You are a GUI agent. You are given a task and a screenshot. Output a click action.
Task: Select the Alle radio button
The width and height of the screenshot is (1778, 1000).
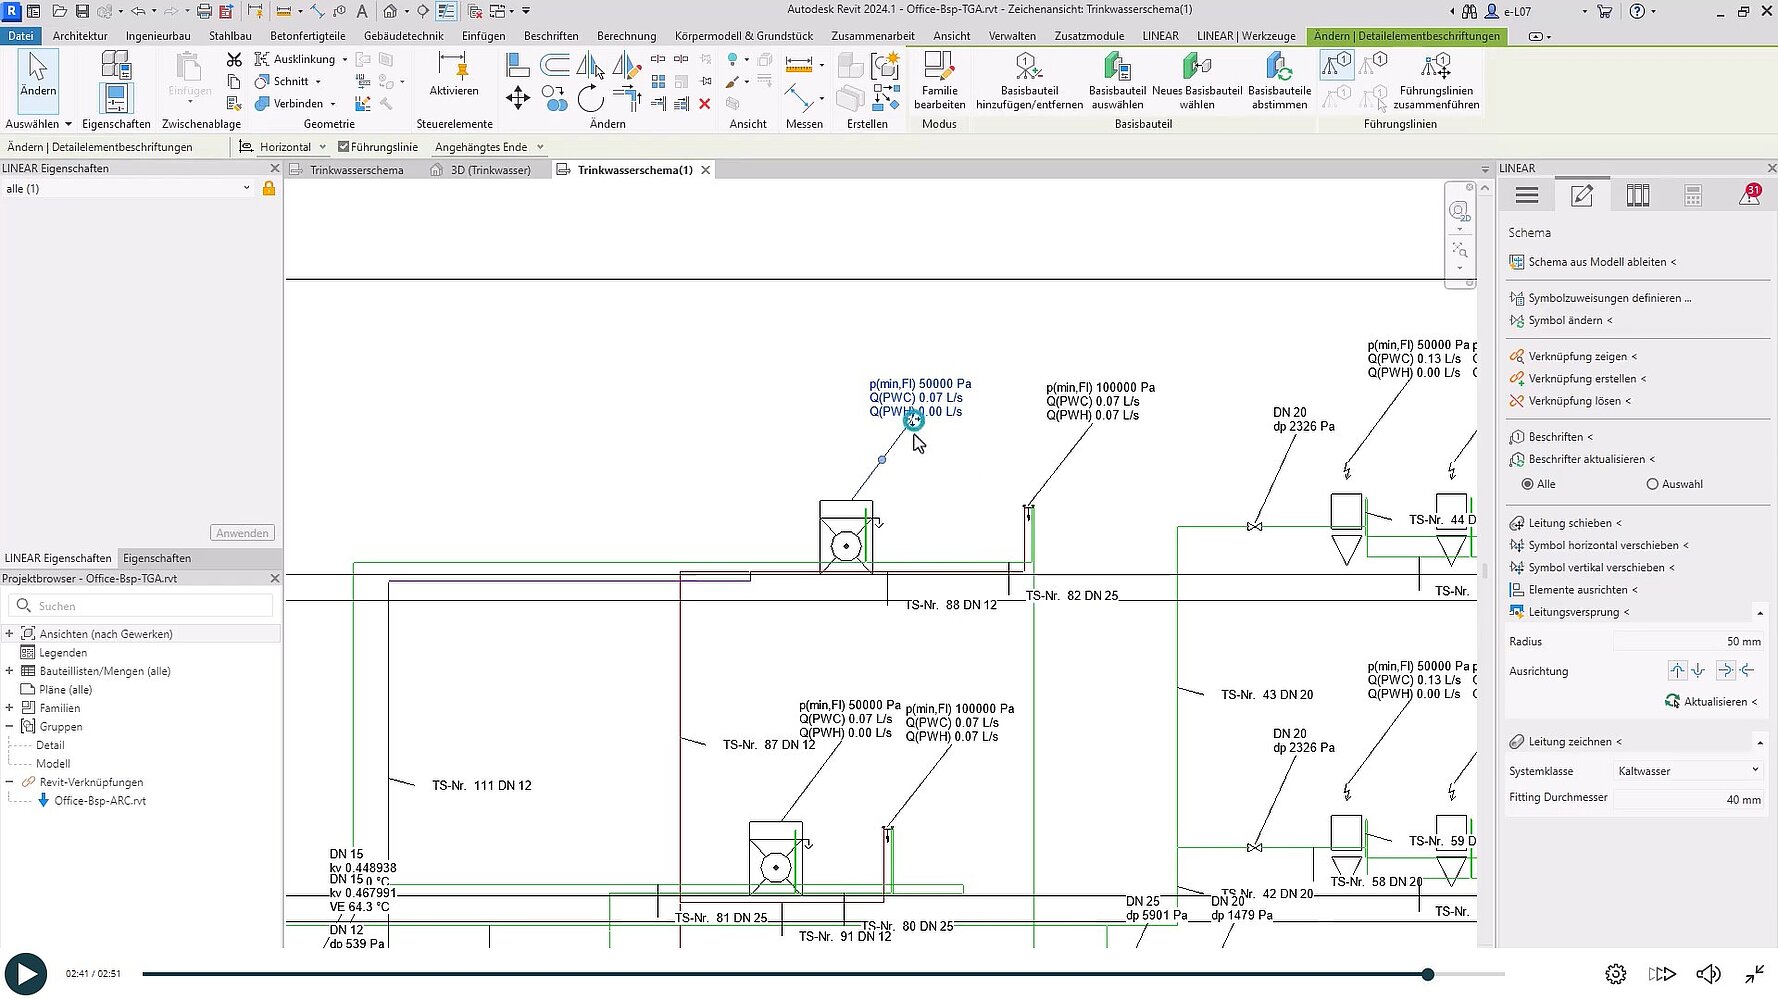1527,484
